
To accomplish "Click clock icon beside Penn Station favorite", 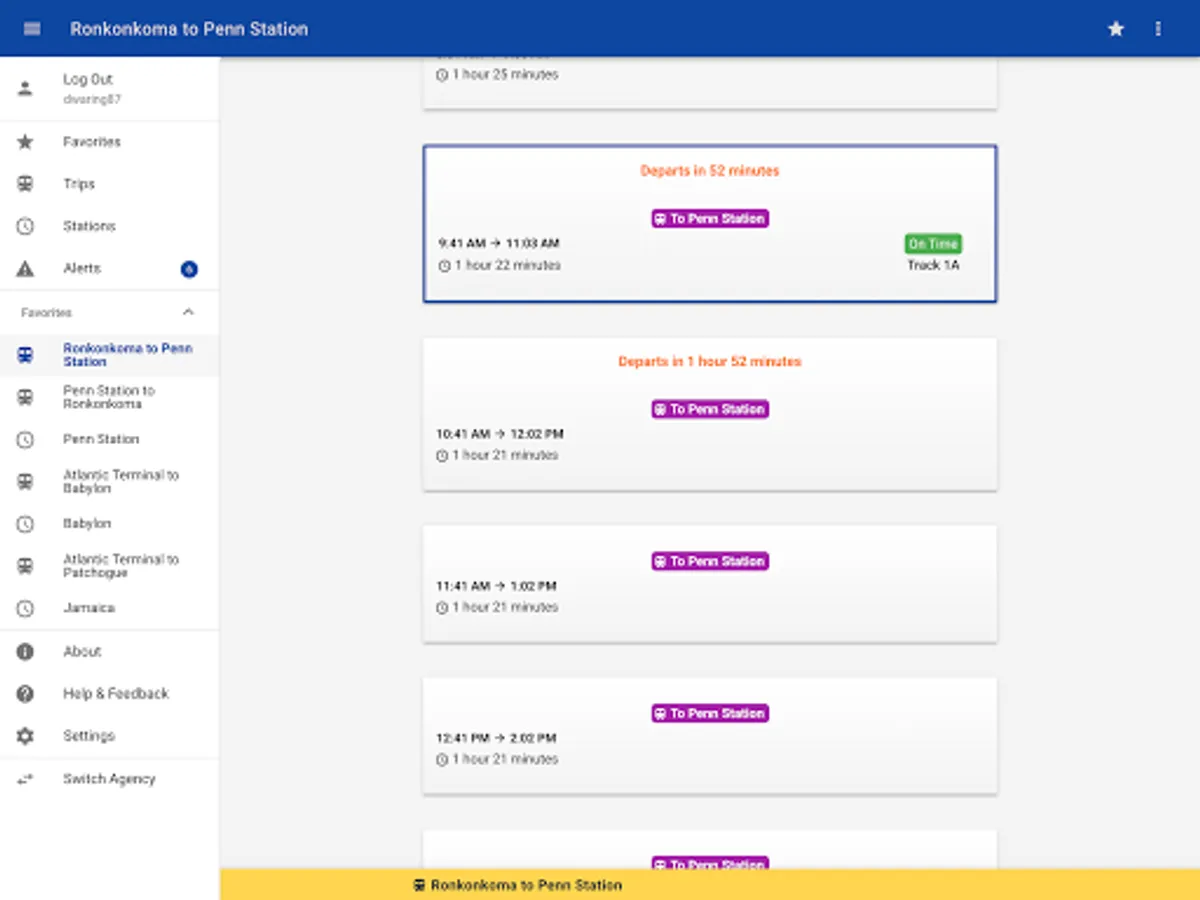I will point(25,439).
